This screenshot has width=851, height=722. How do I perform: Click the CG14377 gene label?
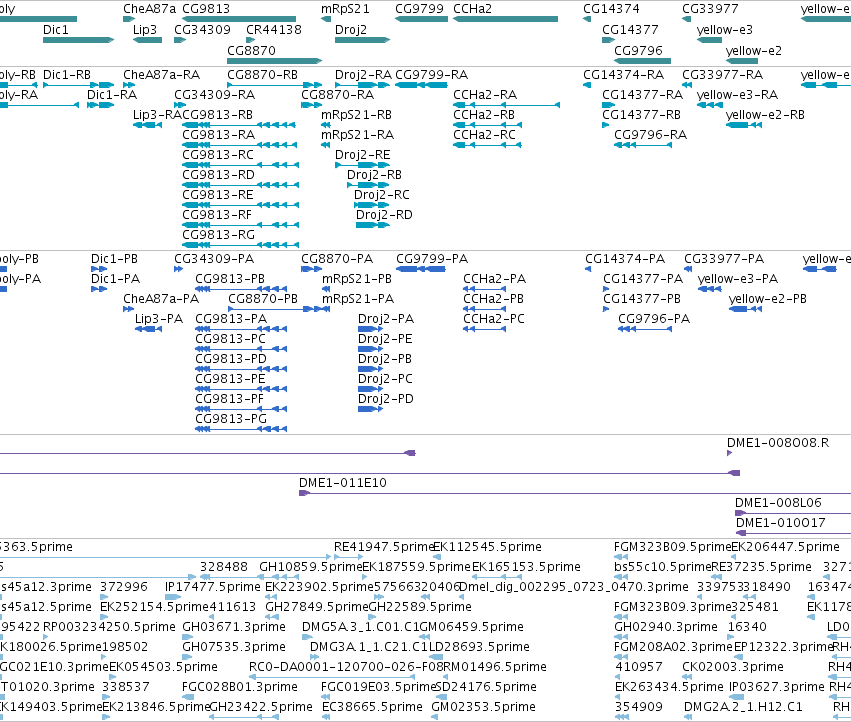pyautogui.click(x=630, y=30)
